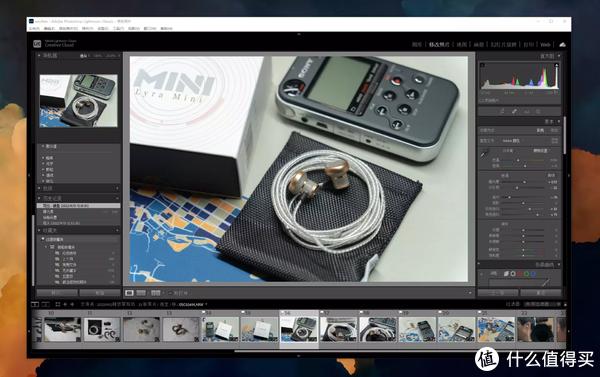Image resolution: width=600 pixels, height=377 pixels.
Task: Click the grid view icon above filmstrip
Action: [x=57, y=304]
